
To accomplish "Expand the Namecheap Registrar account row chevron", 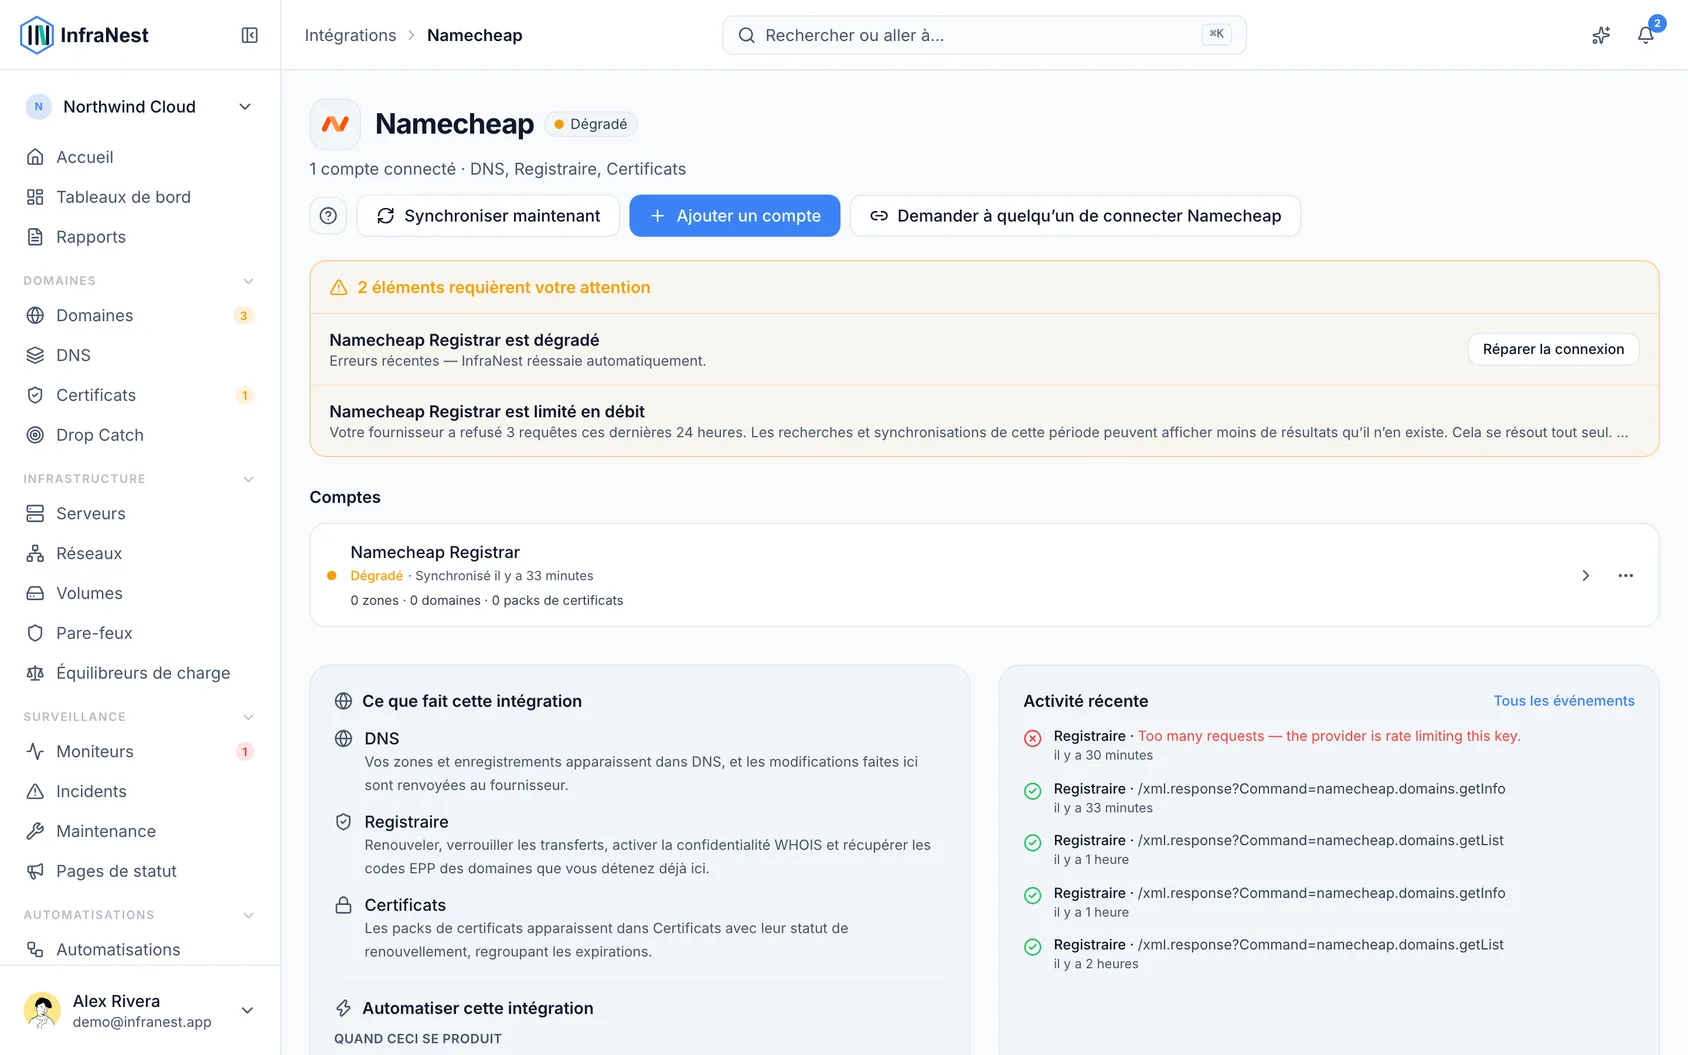I will pos(1585,575).
